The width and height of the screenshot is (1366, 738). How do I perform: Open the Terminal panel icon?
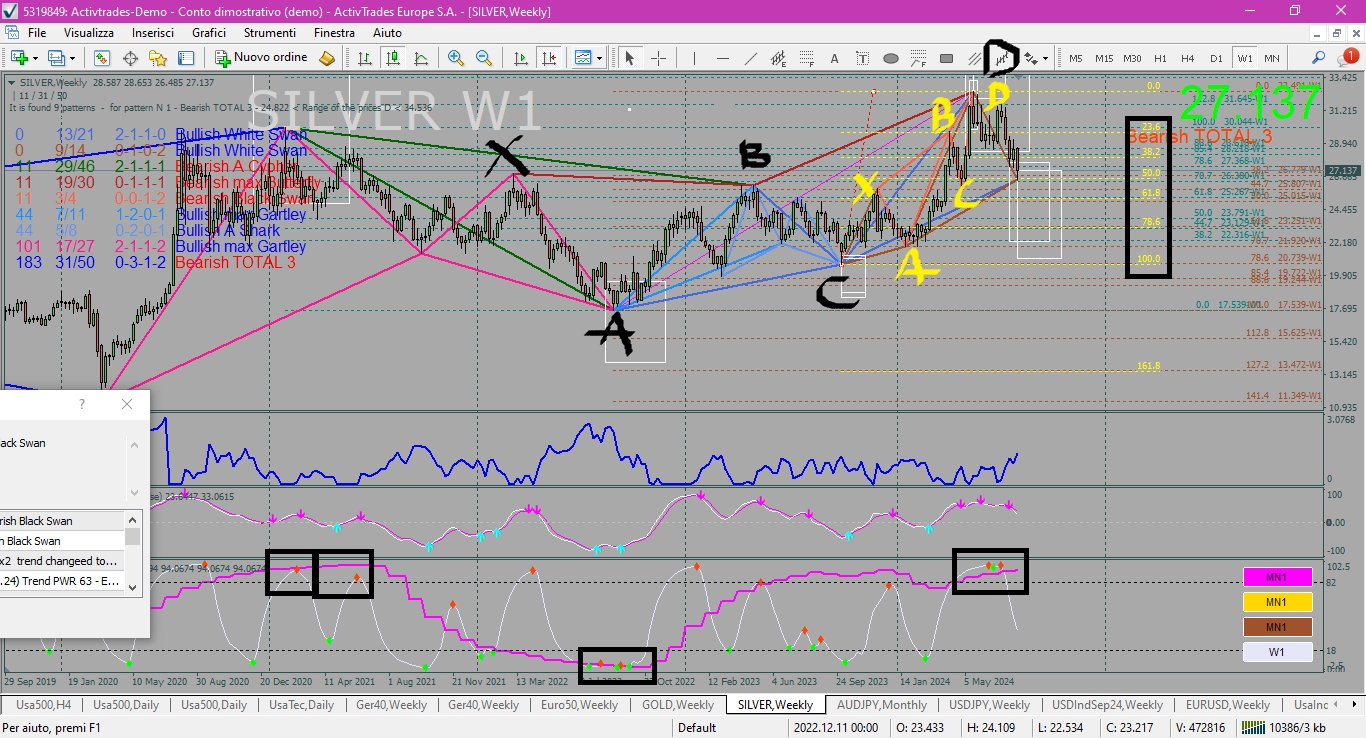(186, 58)
